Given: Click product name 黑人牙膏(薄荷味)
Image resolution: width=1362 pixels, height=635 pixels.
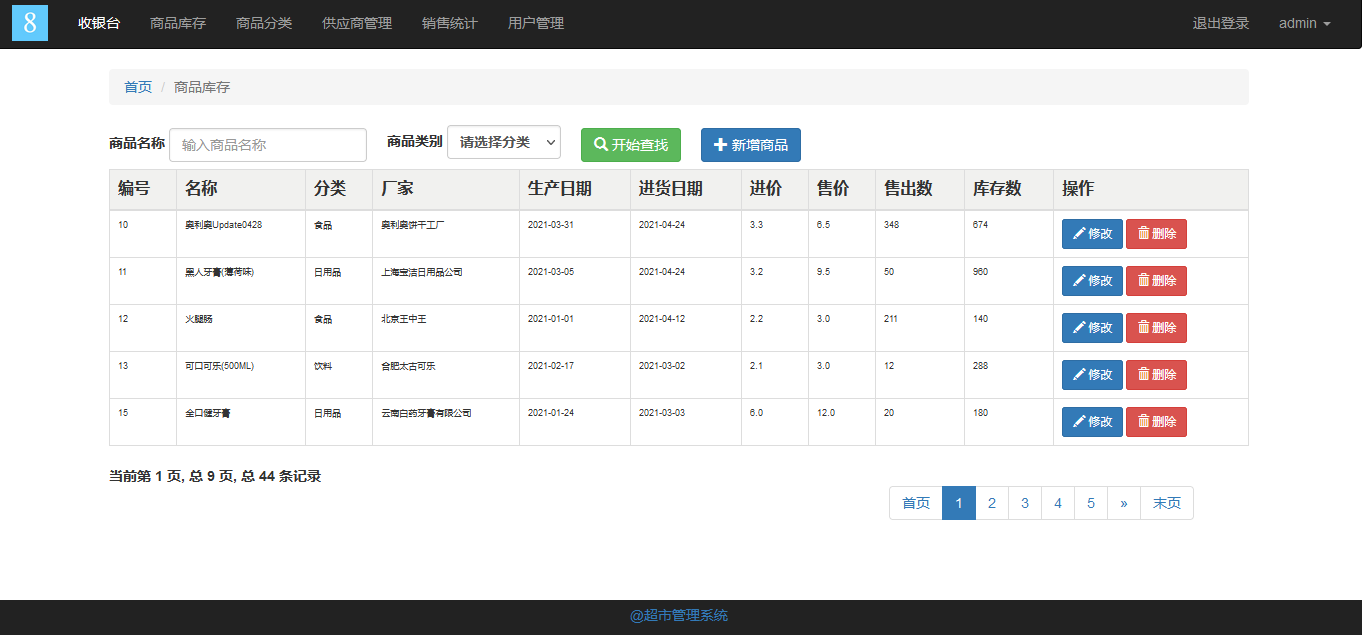Looking at the screenshot, I should coord(219,272).
